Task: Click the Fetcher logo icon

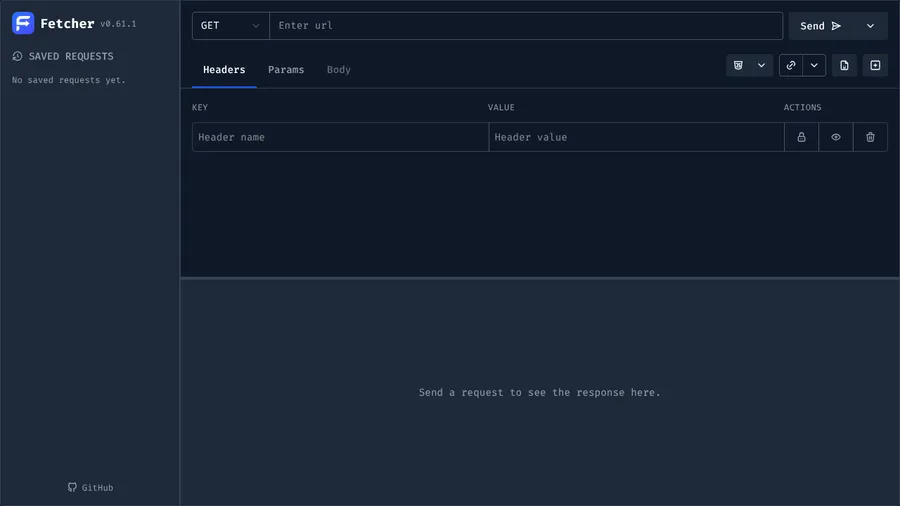Action: click(23, 24)
